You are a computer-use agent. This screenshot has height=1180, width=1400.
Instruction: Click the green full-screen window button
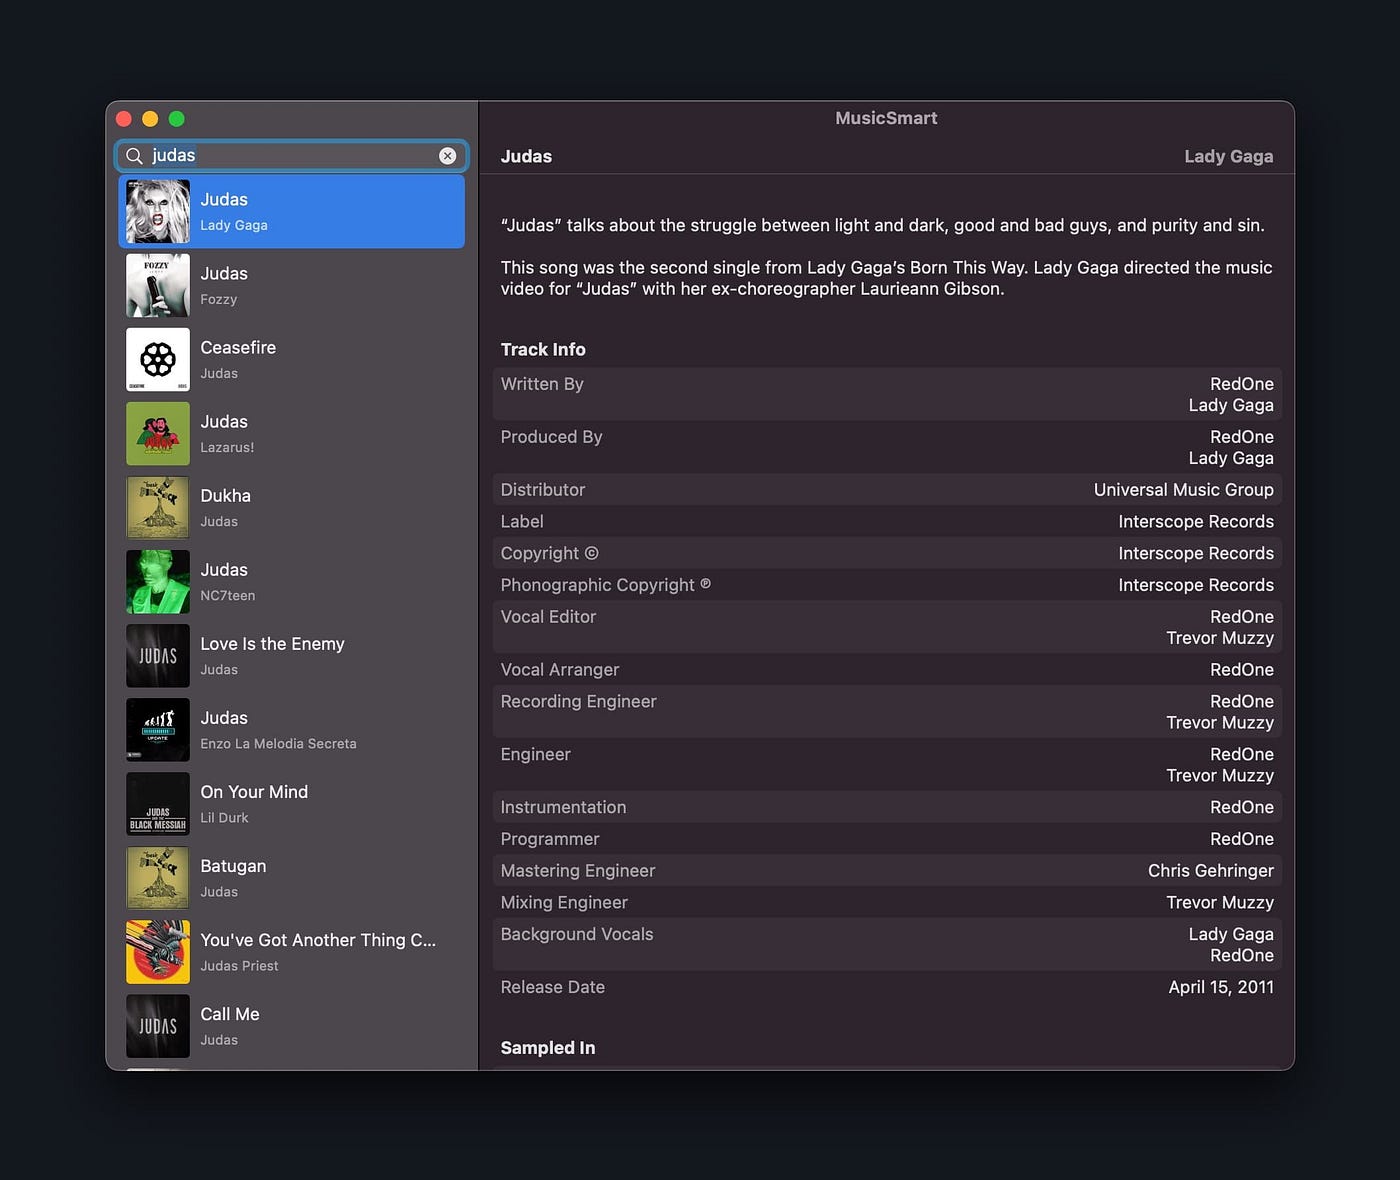(177, 119)
